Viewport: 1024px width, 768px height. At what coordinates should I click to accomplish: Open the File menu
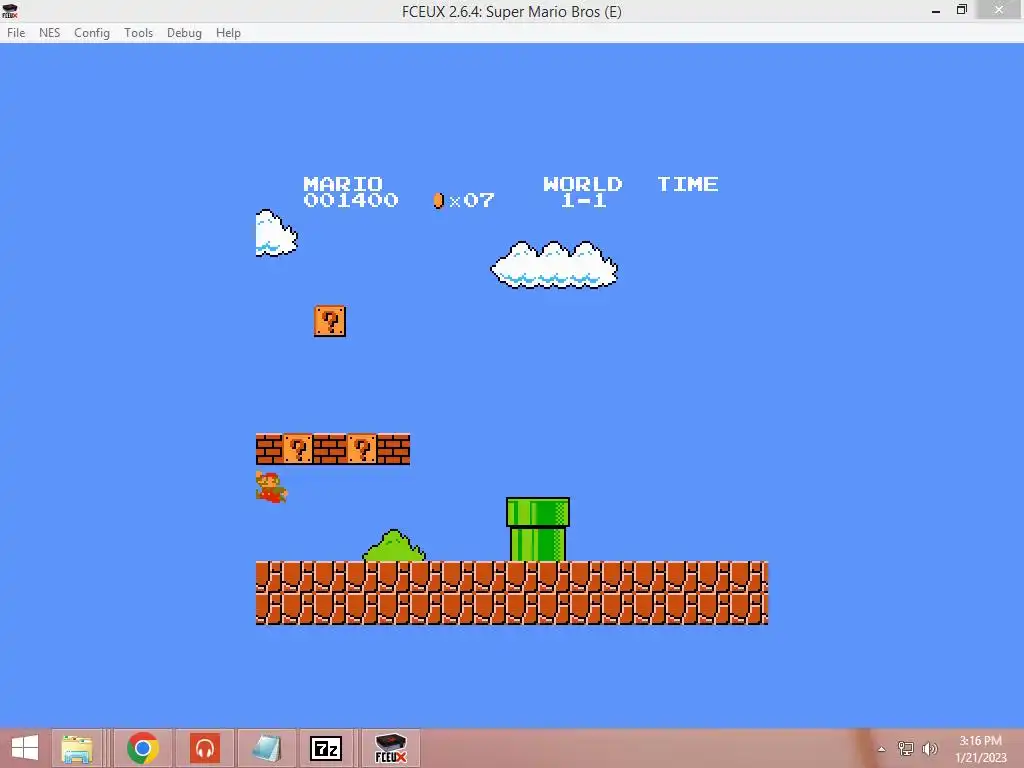point(16,33)
